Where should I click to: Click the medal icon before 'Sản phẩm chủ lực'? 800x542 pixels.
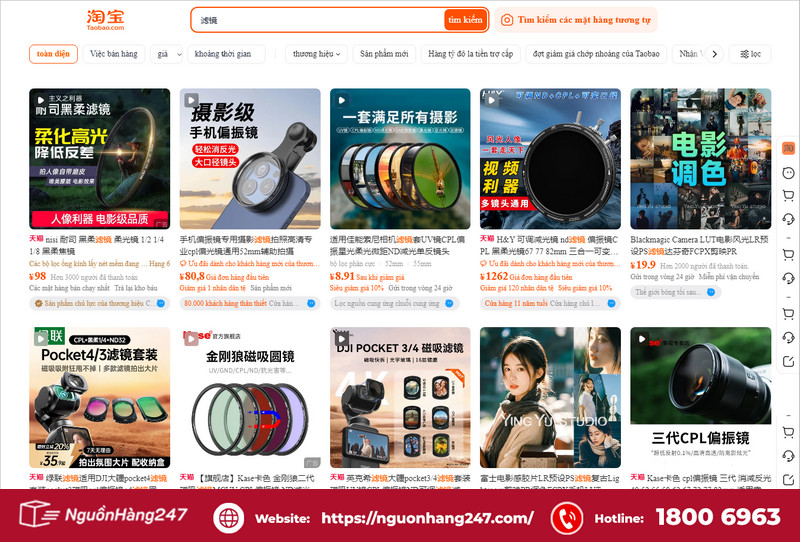[x=38, y=303]
